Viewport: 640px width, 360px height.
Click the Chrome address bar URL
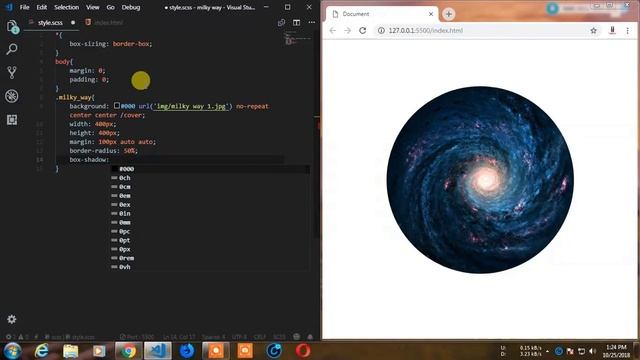(426, 31)
